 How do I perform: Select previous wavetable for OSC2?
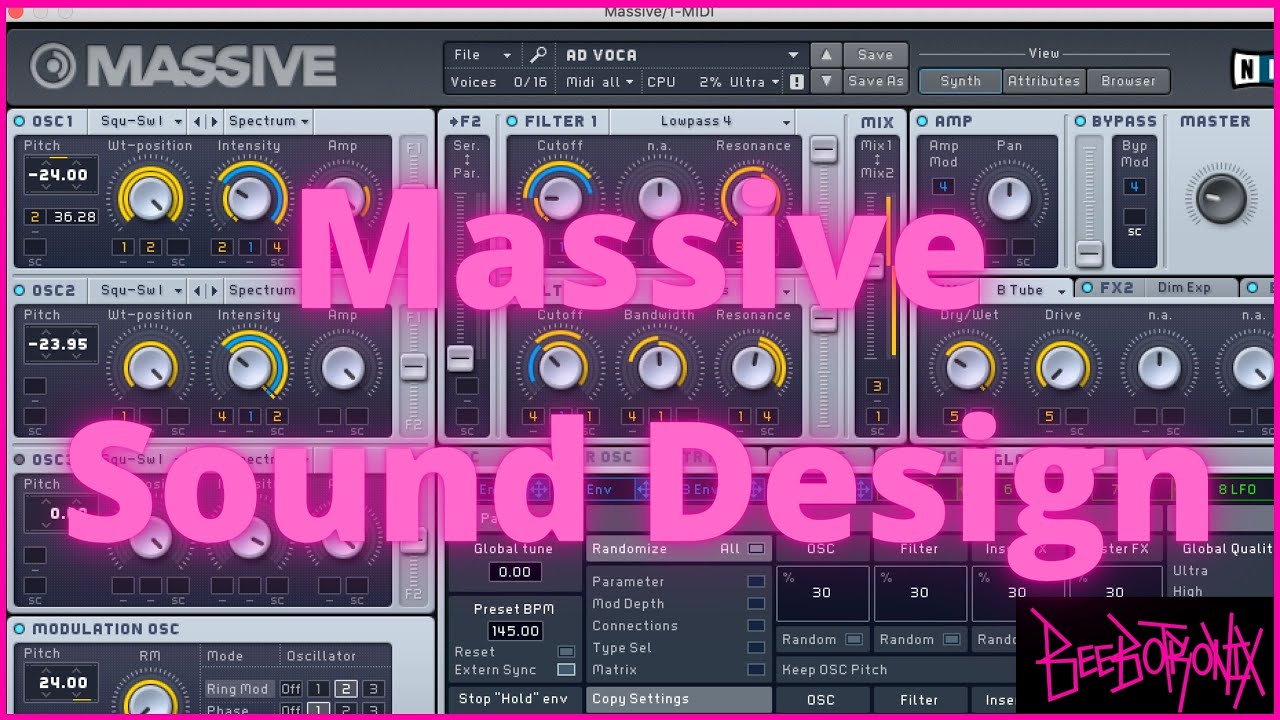coord(197,291)
